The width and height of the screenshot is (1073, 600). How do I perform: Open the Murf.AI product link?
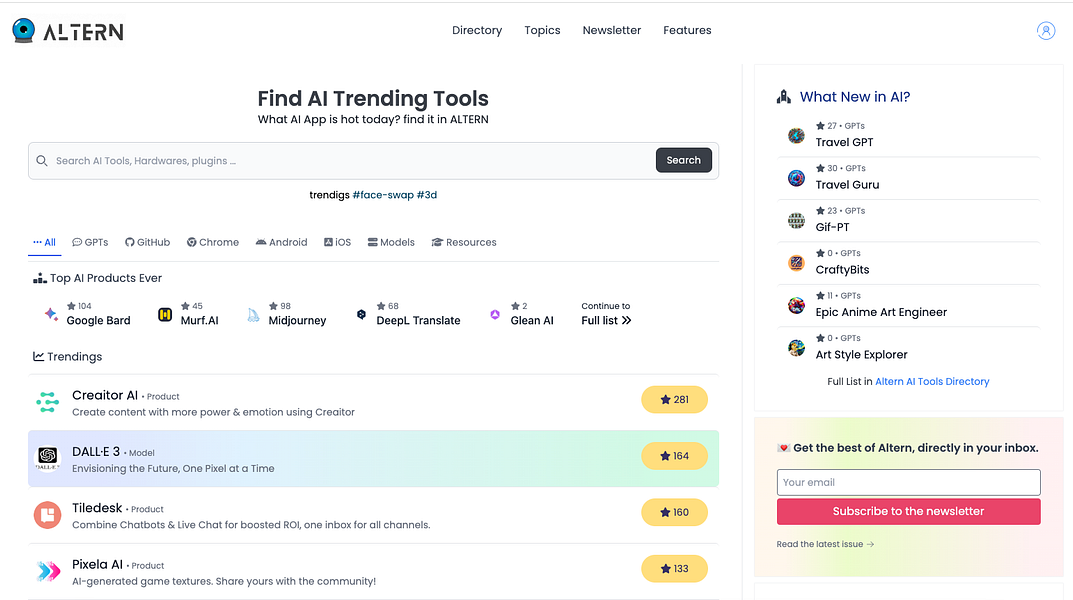pos(200,320)
